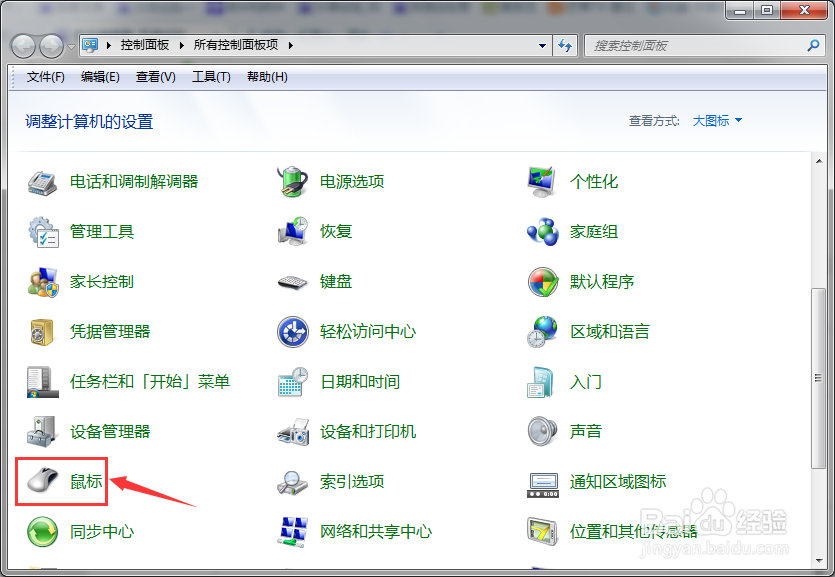Click the scrollbar down arrow
Image resolution: width=835 pixels, height=577 pixels.
[818, 561]
